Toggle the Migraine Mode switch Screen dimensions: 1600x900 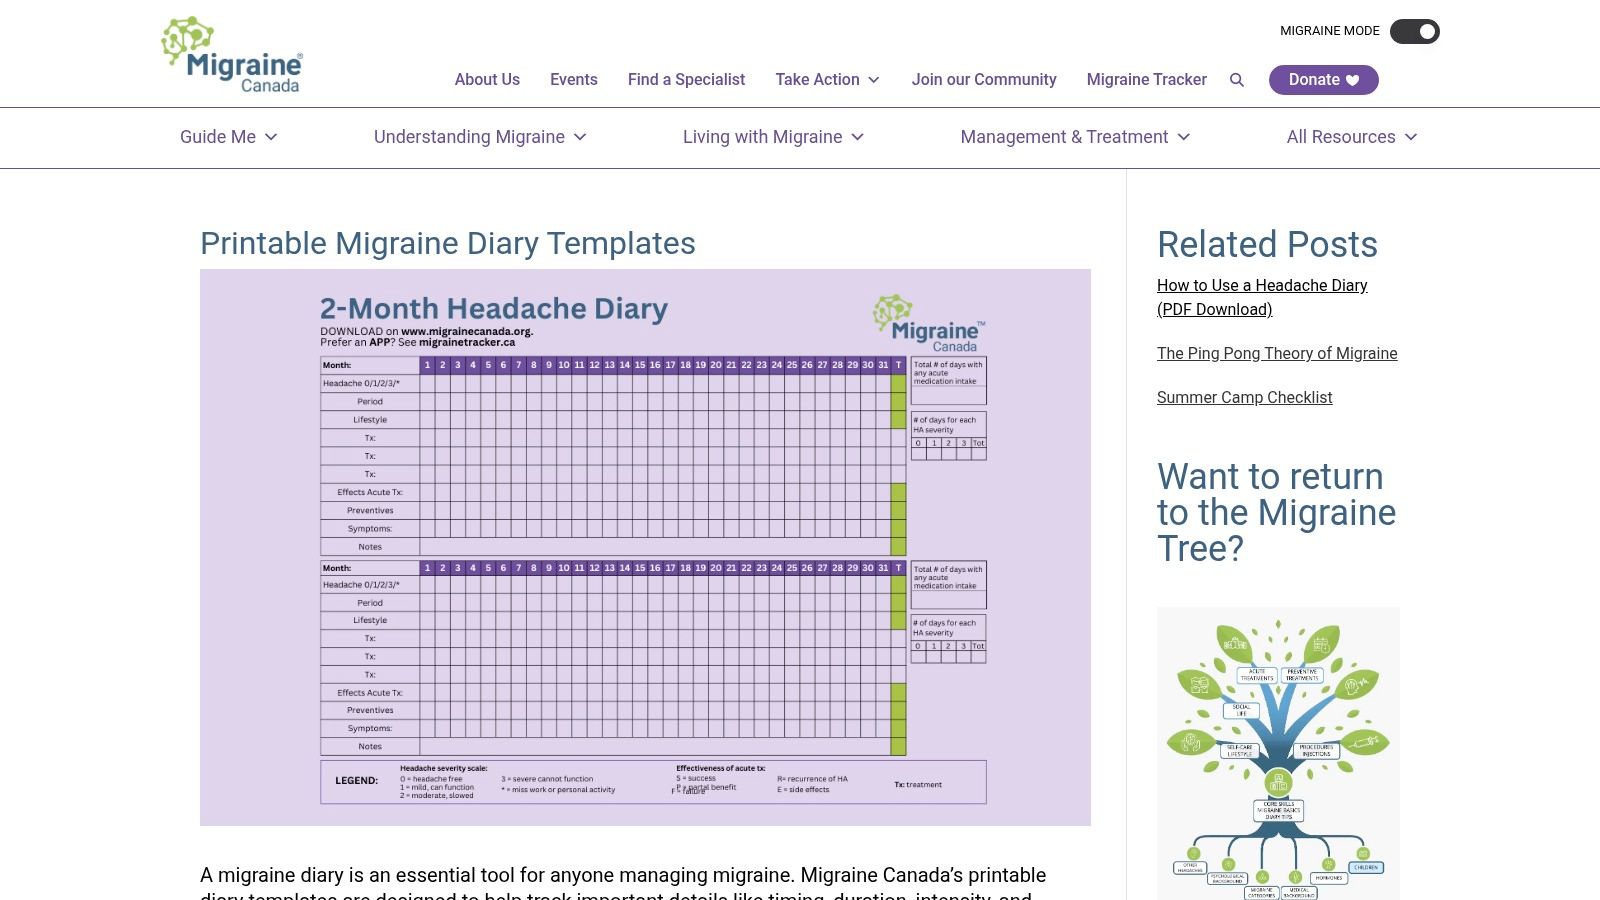(1415, 31)
